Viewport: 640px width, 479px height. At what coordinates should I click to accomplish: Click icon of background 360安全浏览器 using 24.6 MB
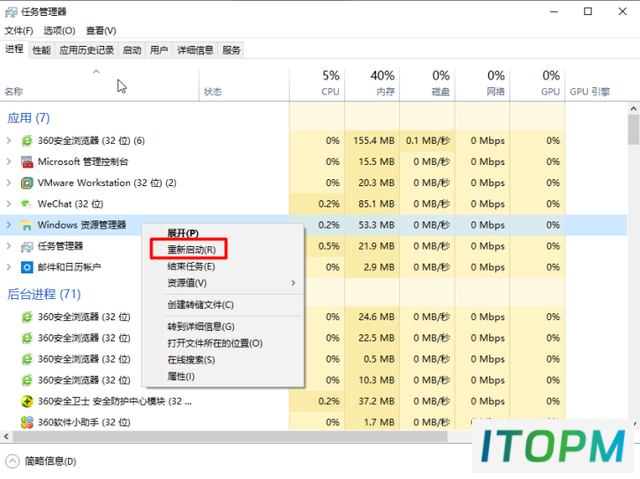coord(27,317)
